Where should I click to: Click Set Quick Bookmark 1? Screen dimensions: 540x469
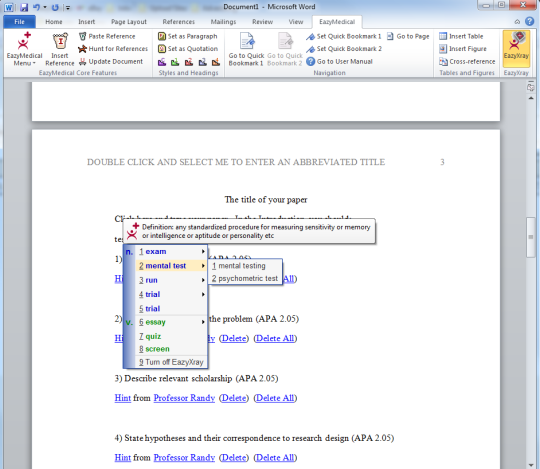tap(344, 36)
